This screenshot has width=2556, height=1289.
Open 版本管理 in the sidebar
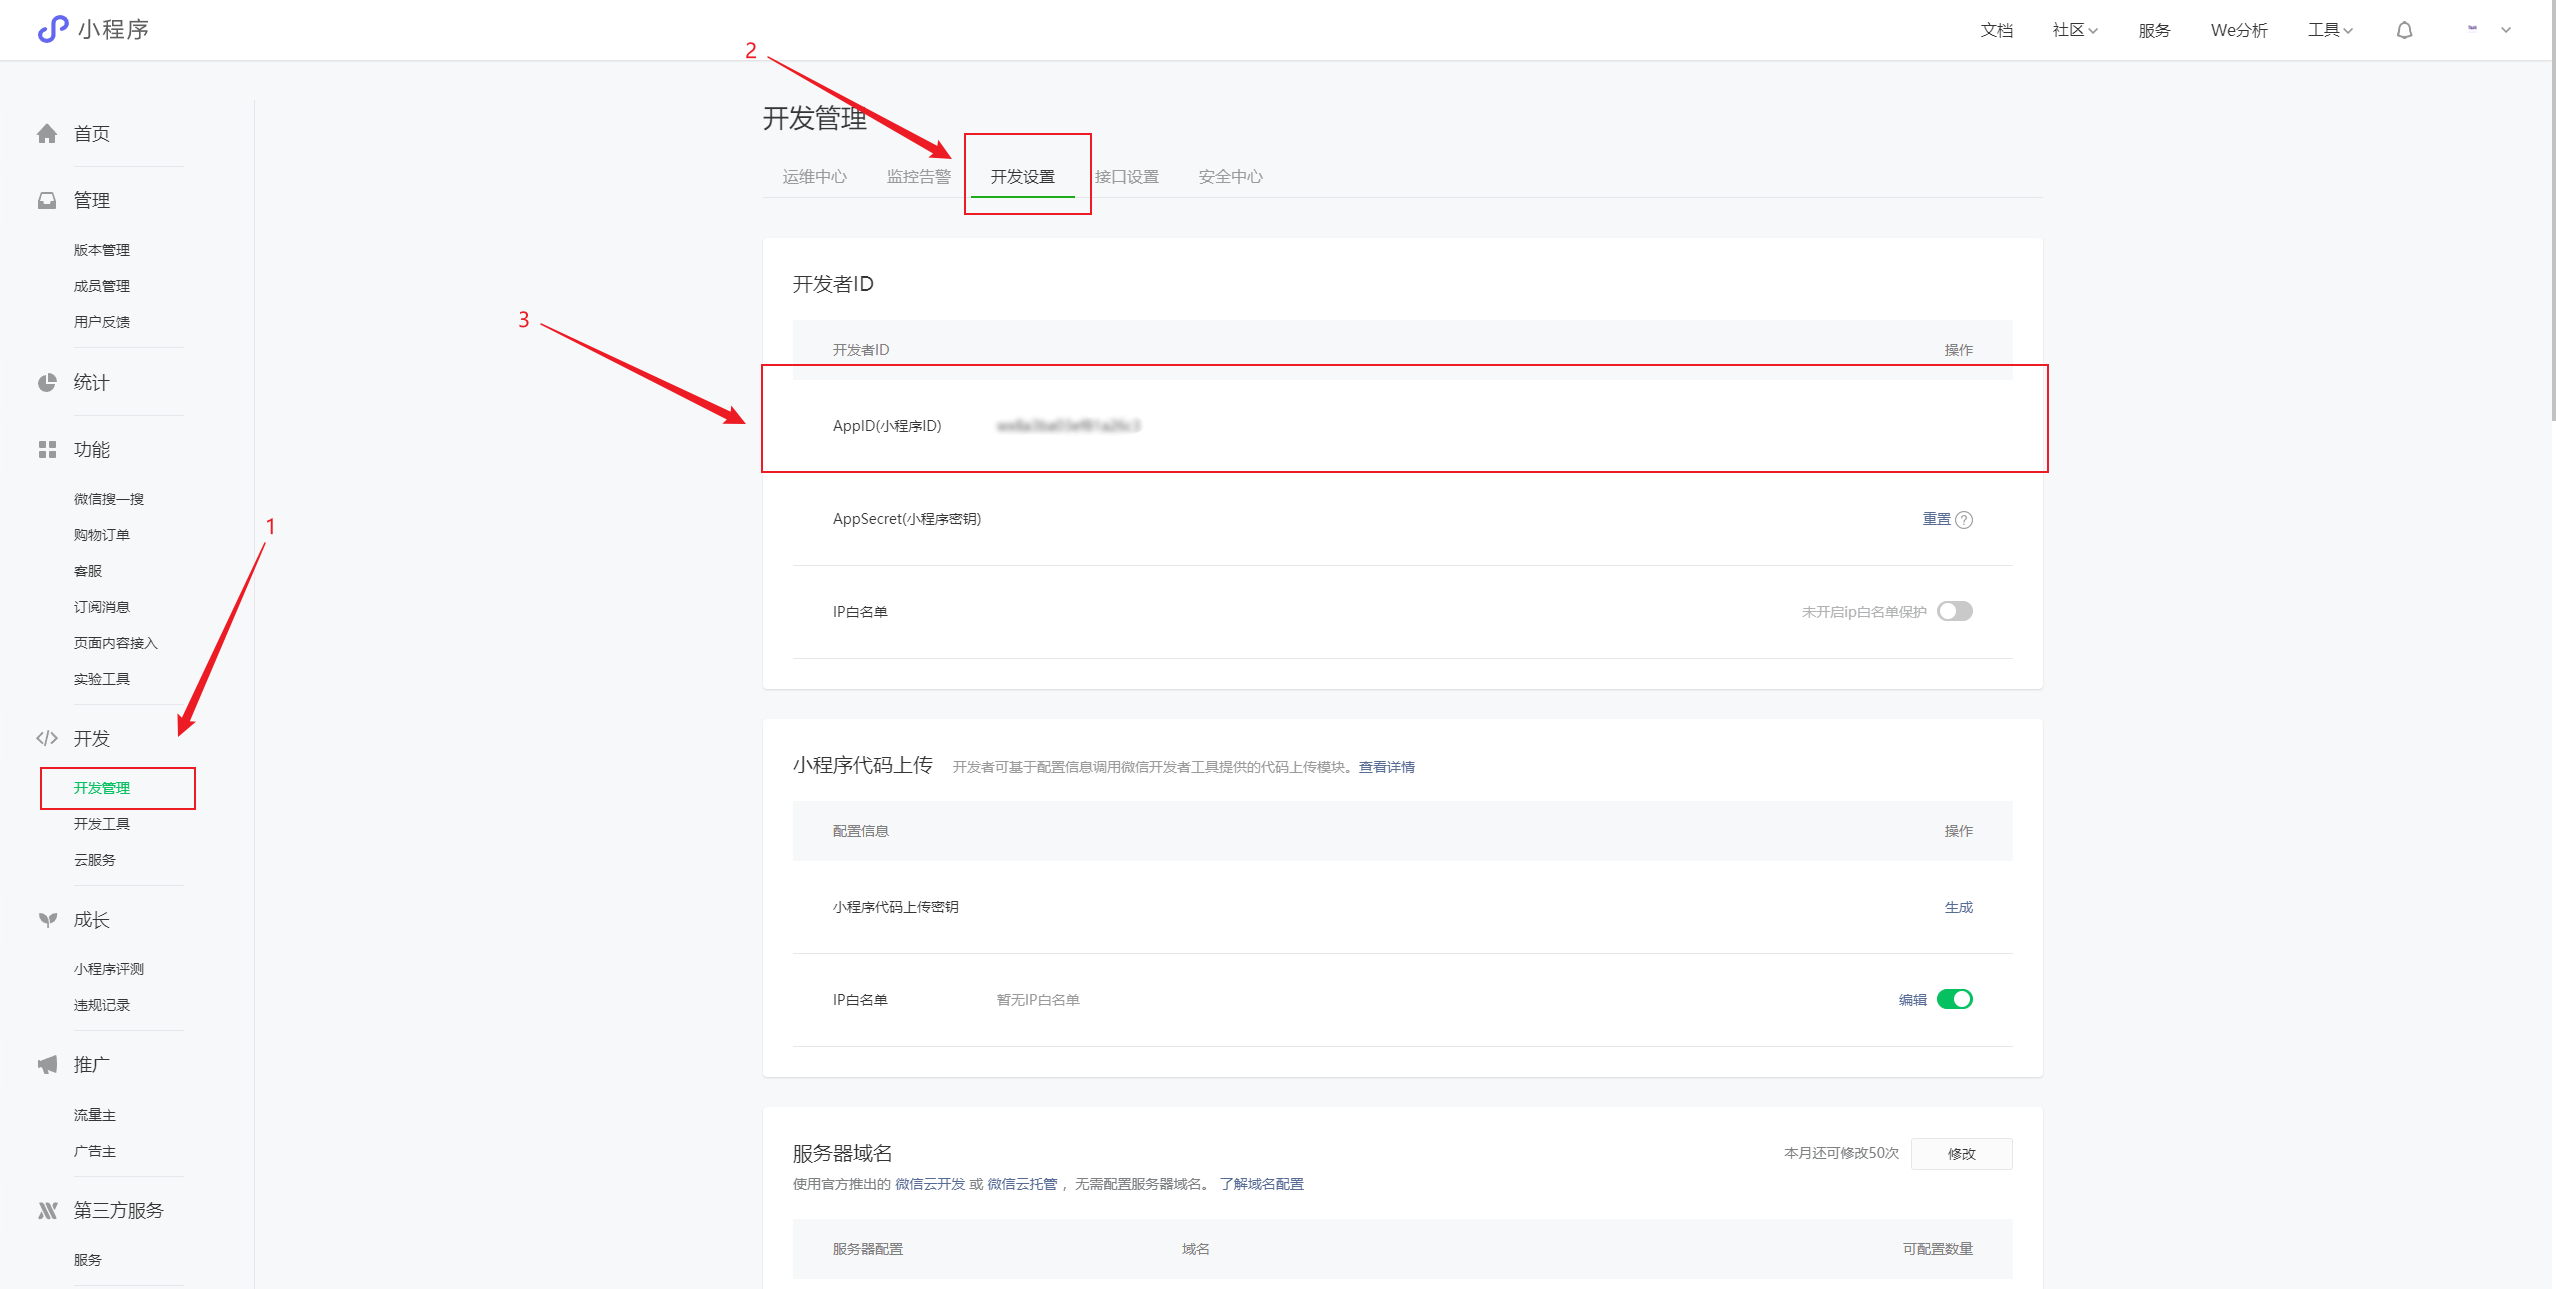(102, 251)
